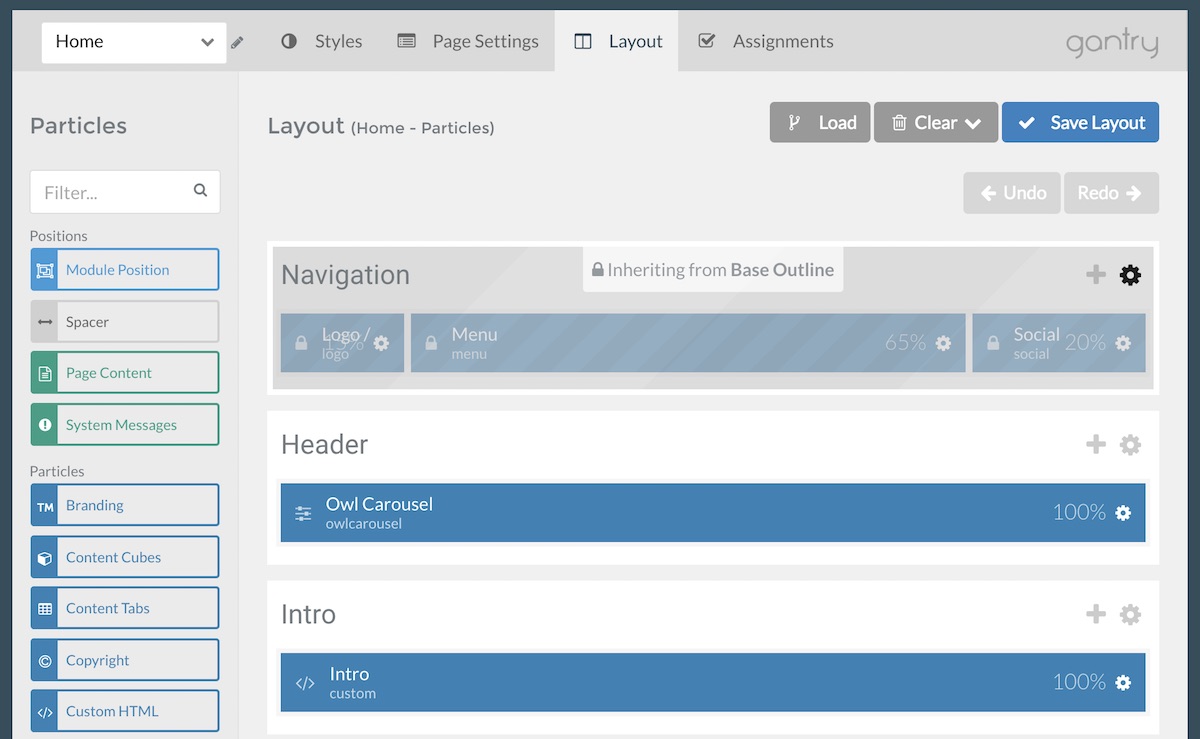Select the Content Tabs particle
This screenshot has height=739, width=1200.
click(x=125, y=608)
